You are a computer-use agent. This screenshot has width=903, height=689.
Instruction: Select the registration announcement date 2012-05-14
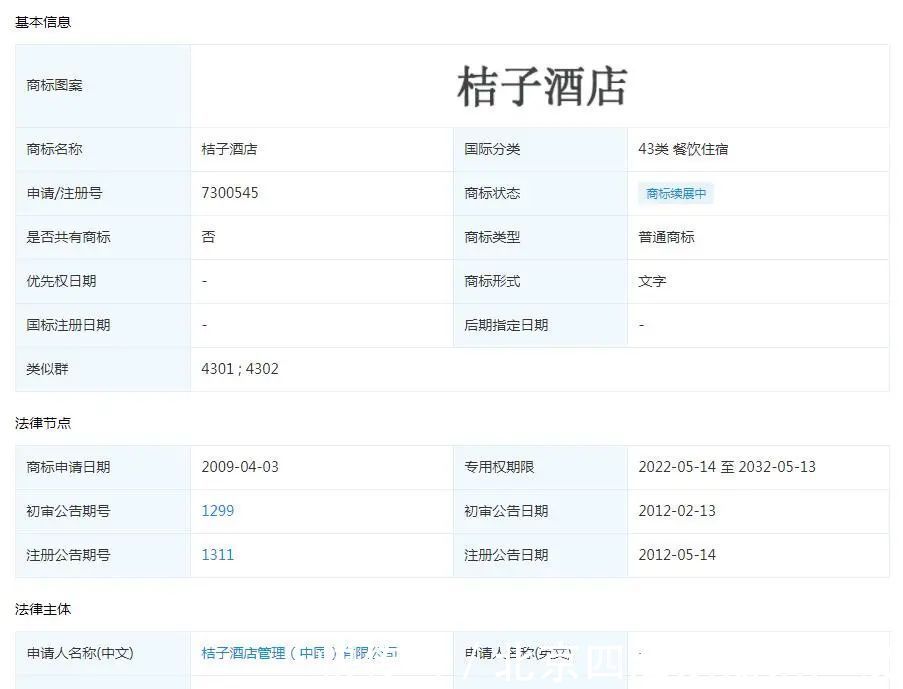(x=677, y=555)
